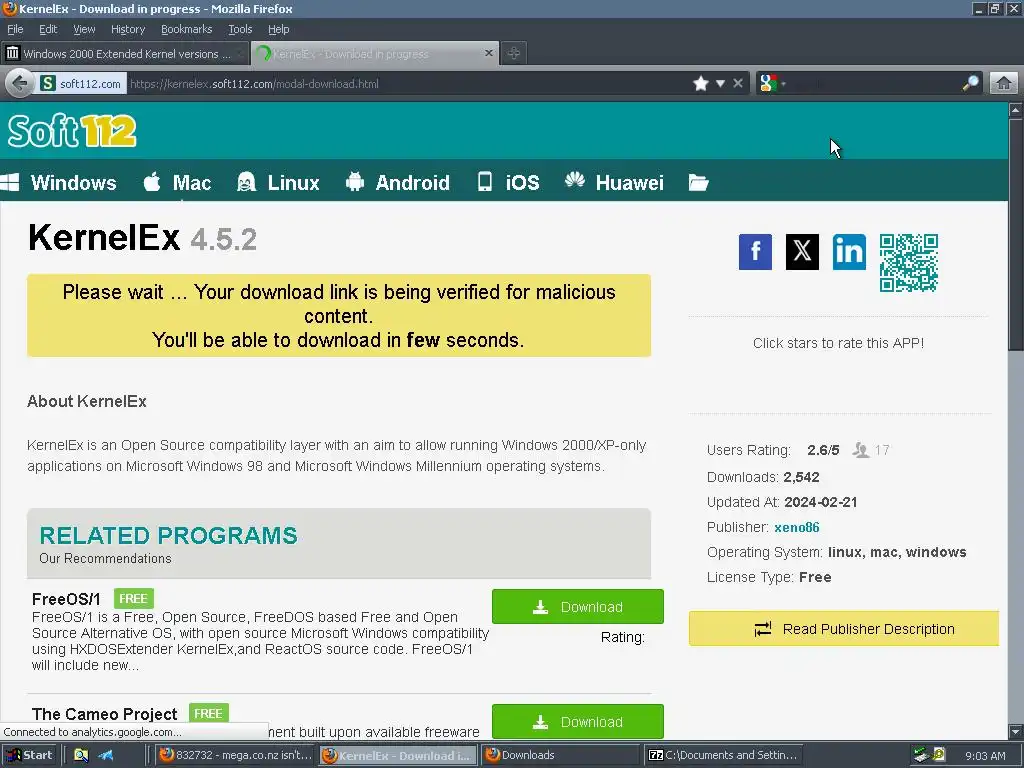Viewport: 1024px width, 768px height.
Task: Click the KernelEx 4.5.2 heading
Action: (142, 238)
